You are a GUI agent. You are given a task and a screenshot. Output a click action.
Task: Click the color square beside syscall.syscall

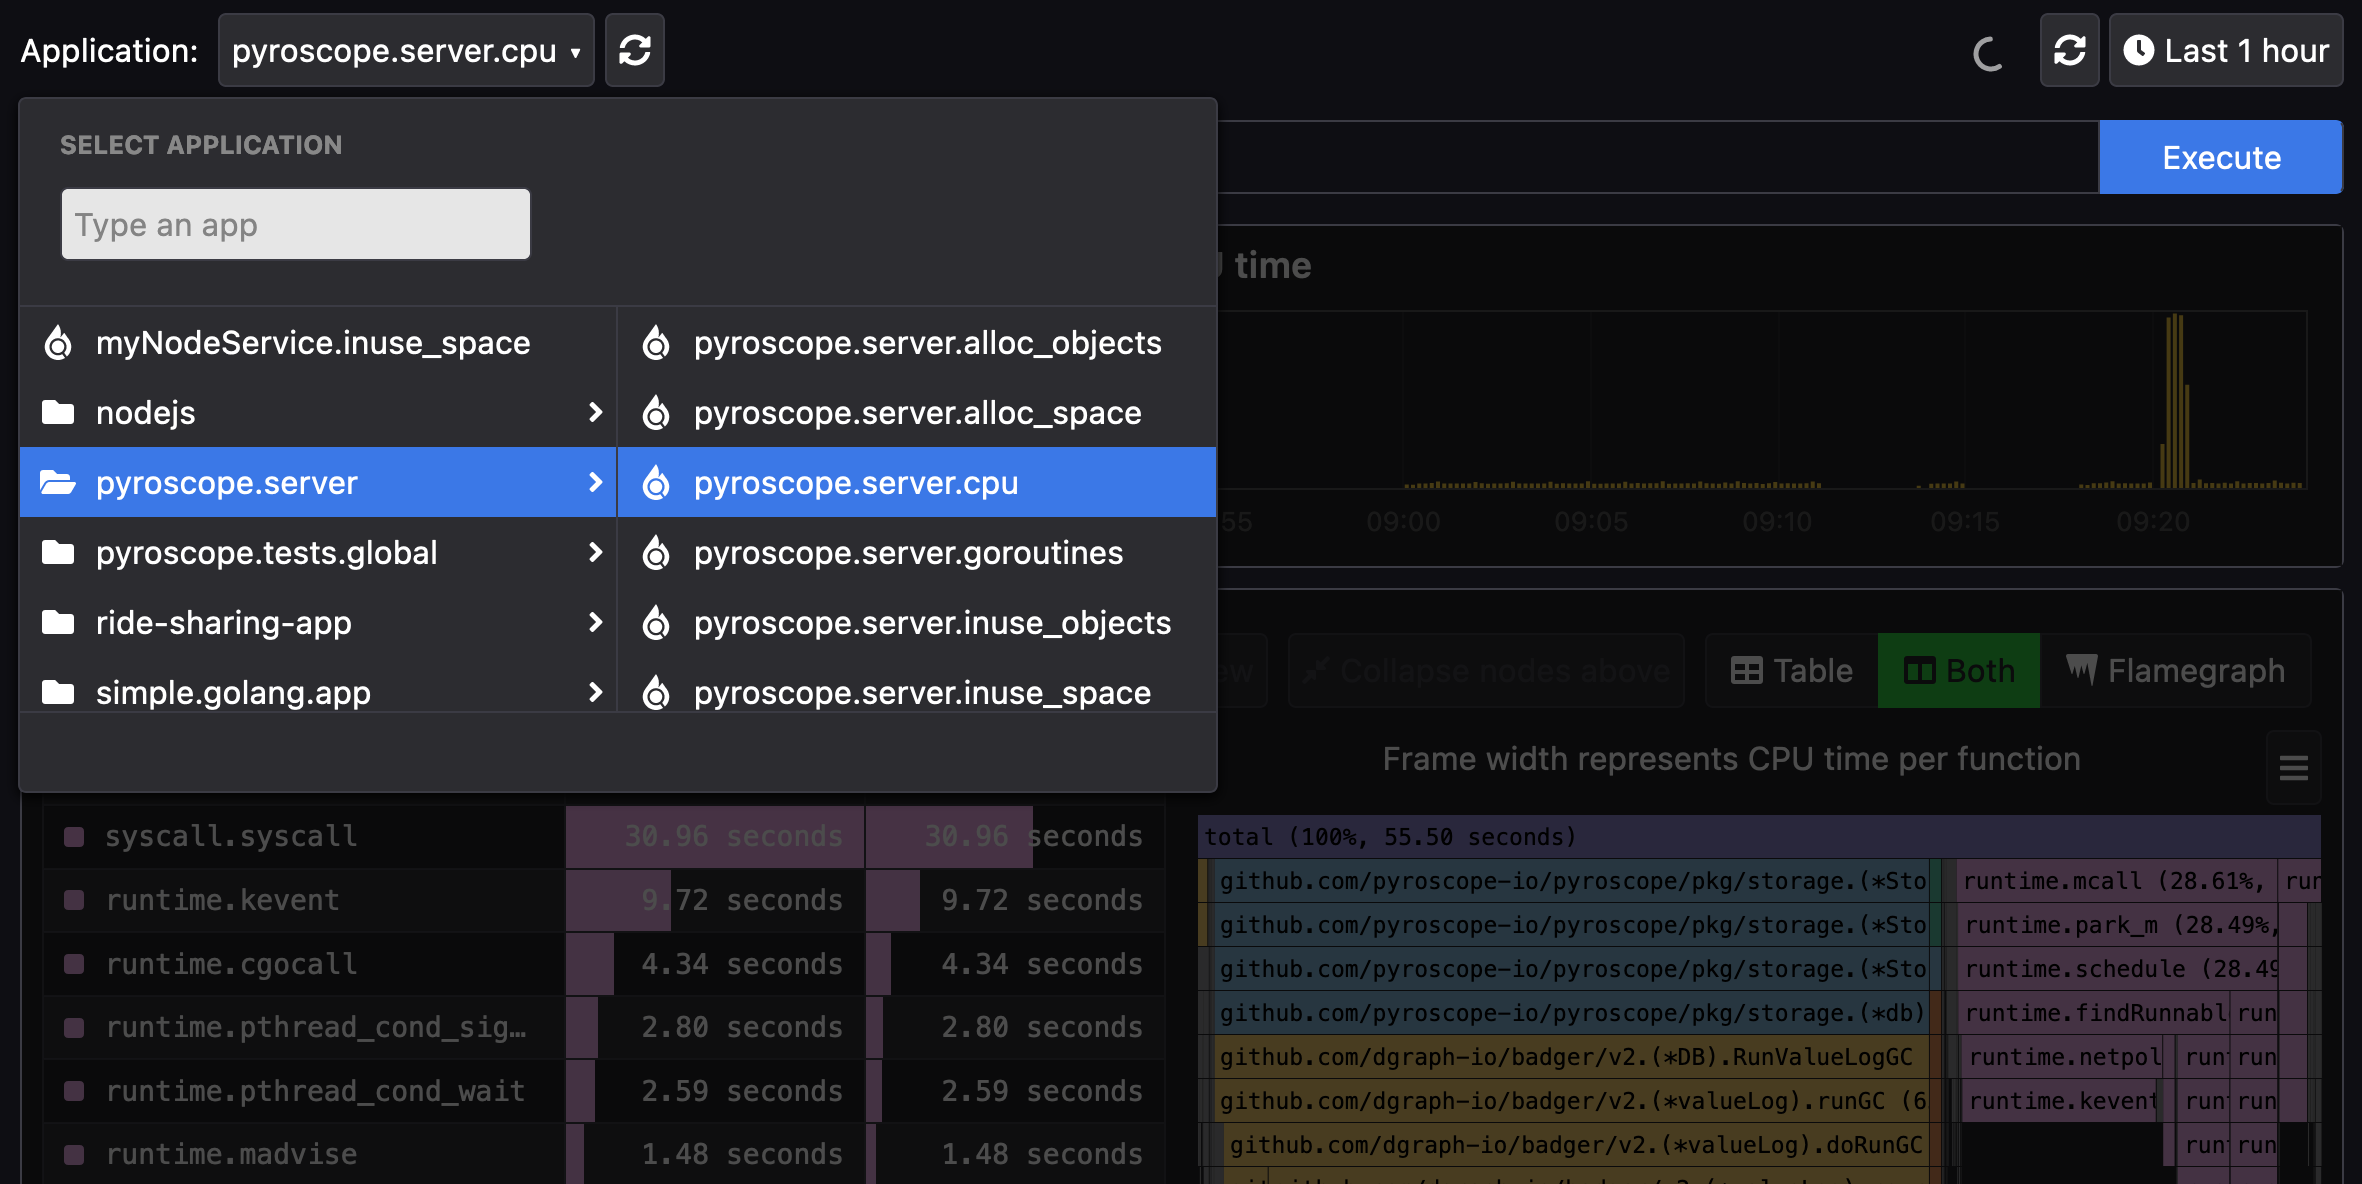(x=74, y=836)
